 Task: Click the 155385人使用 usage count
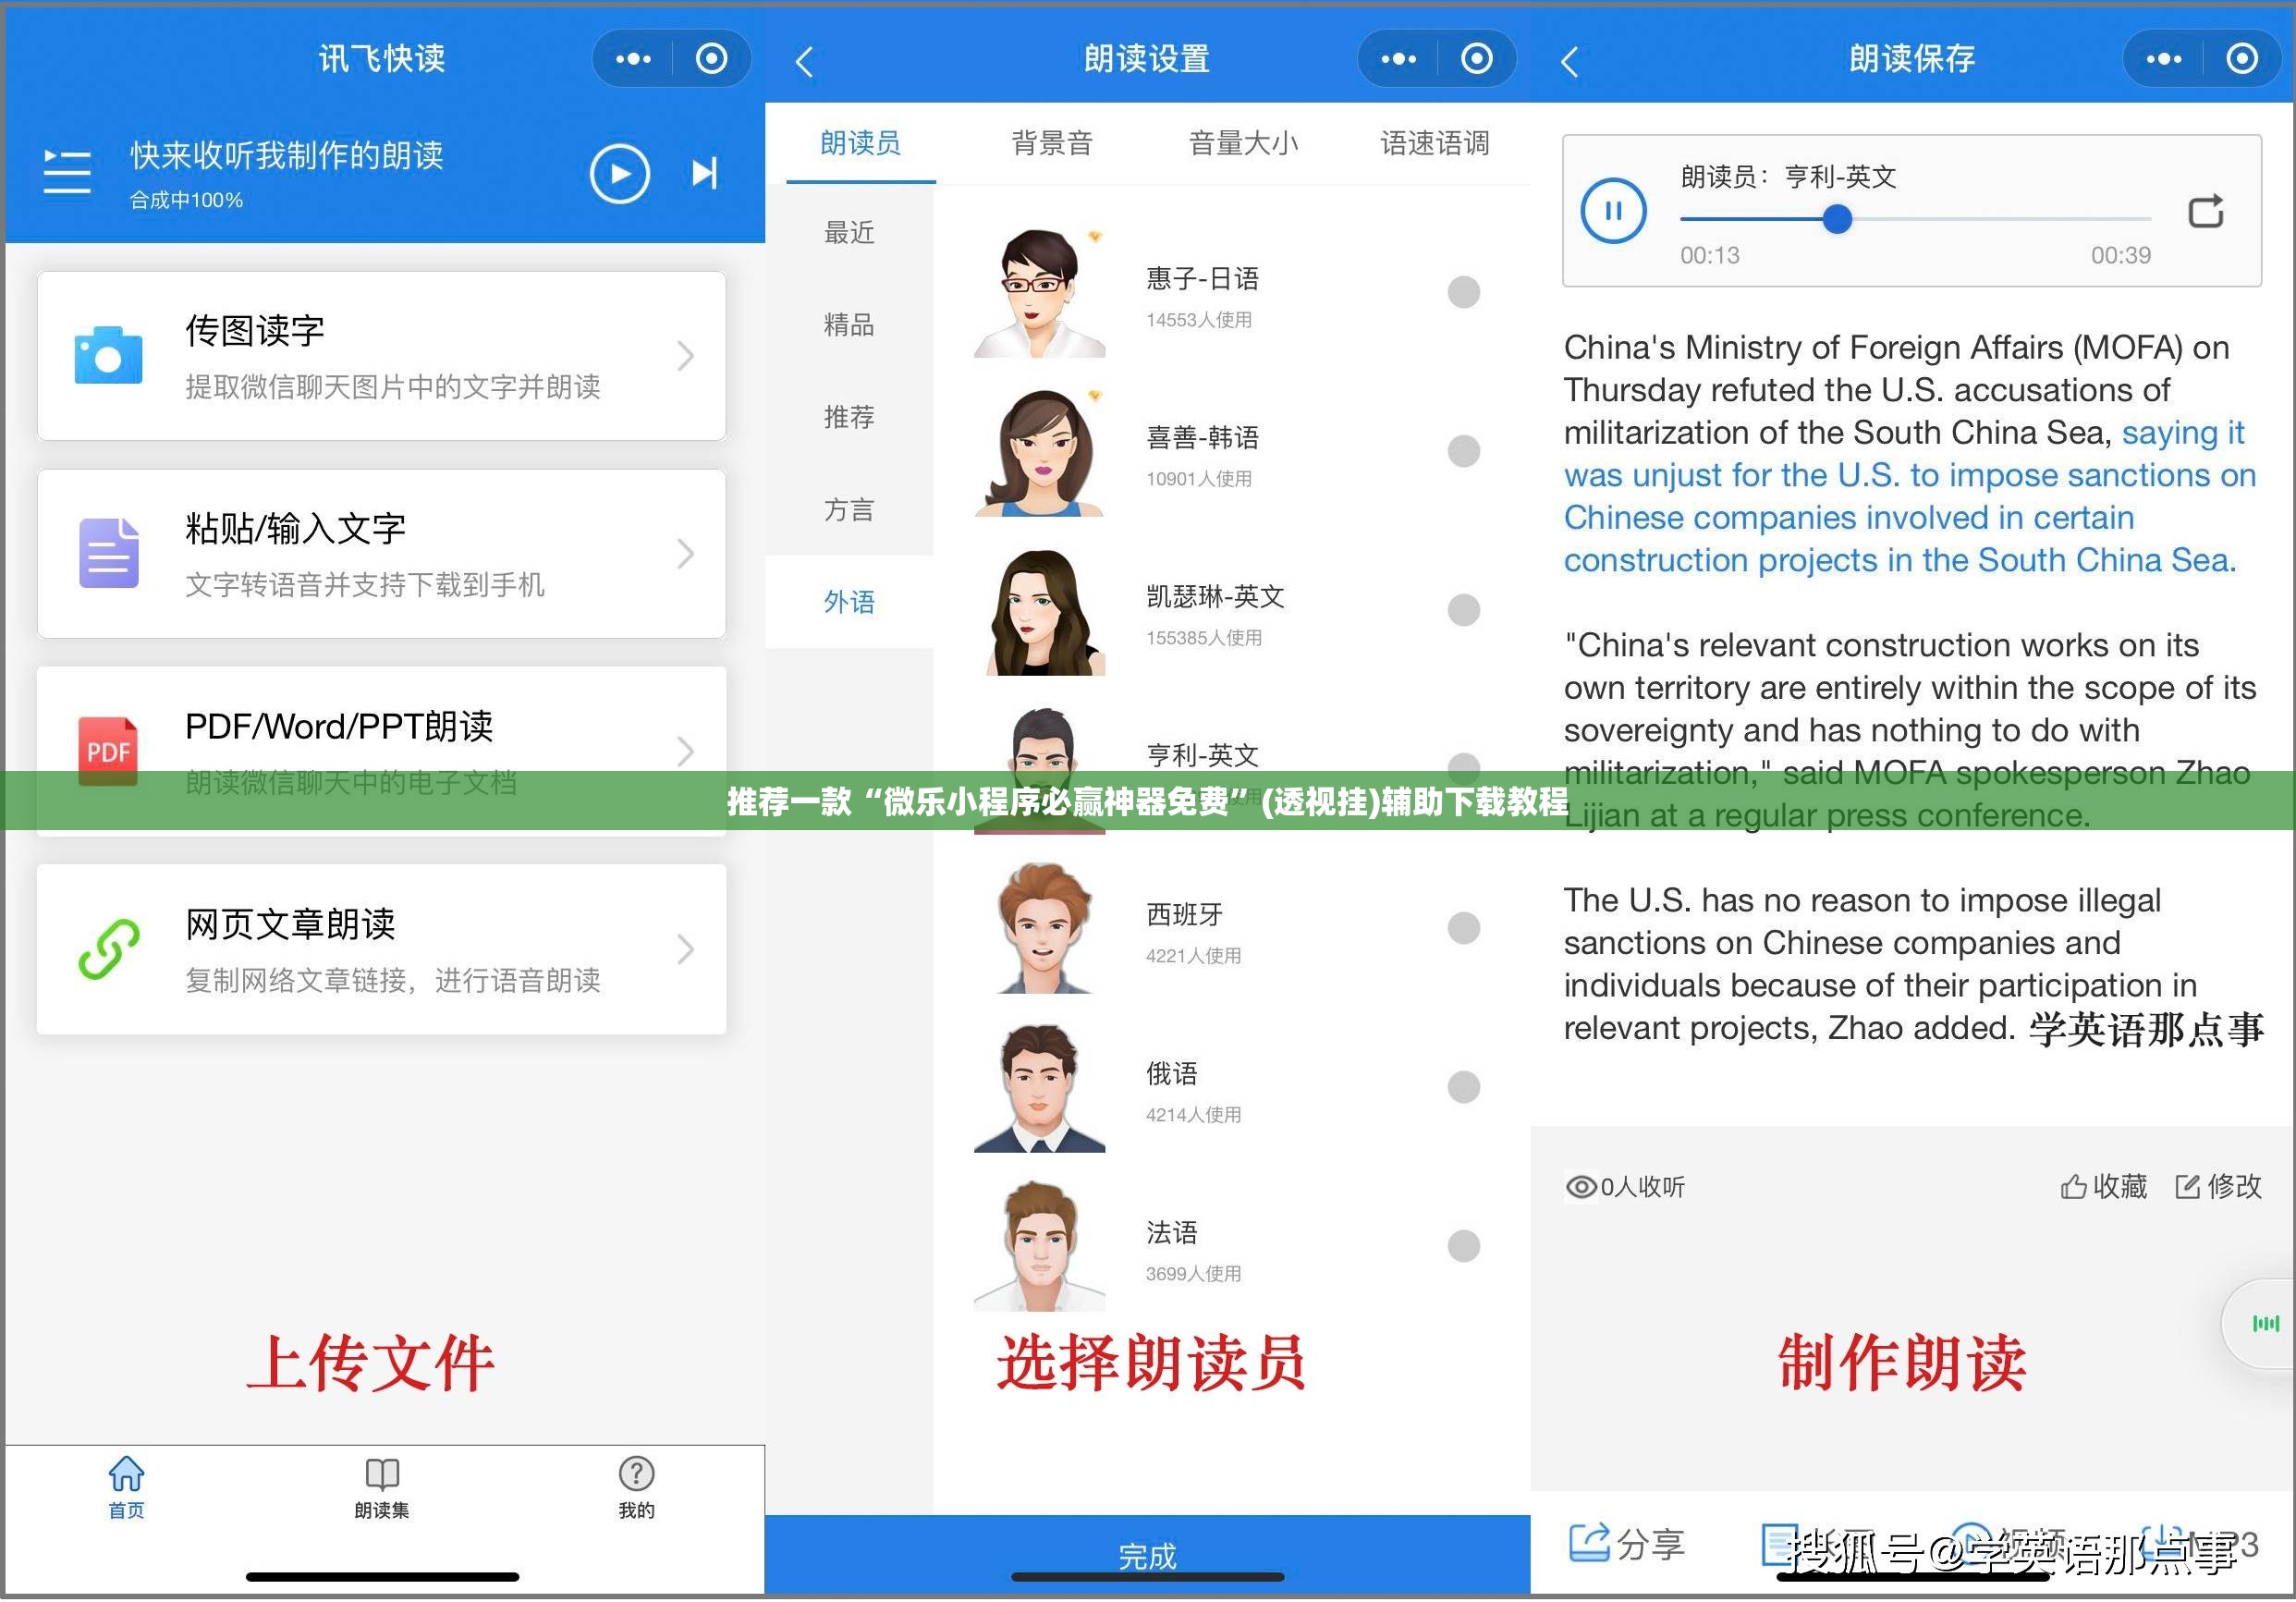1204,638
